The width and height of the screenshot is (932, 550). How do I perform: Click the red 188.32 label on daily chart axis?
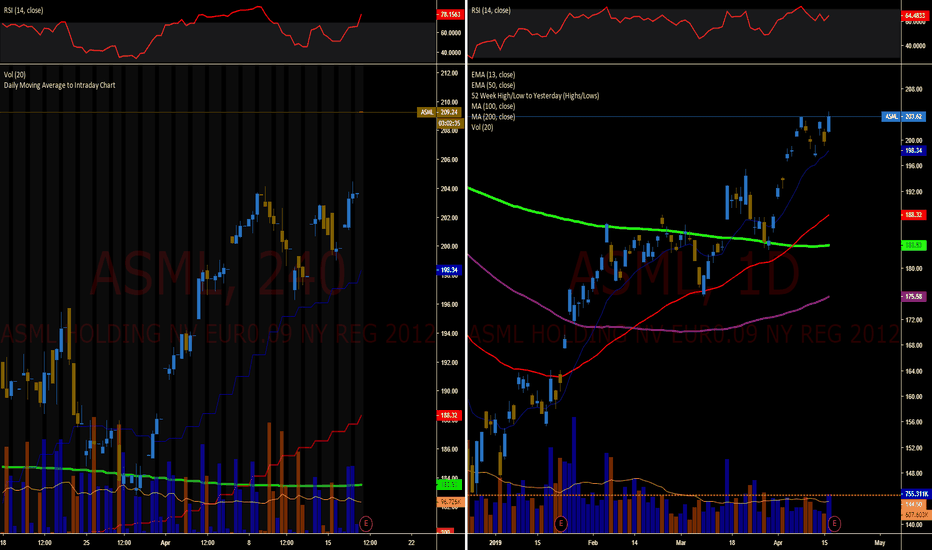[x=914, y=215]
